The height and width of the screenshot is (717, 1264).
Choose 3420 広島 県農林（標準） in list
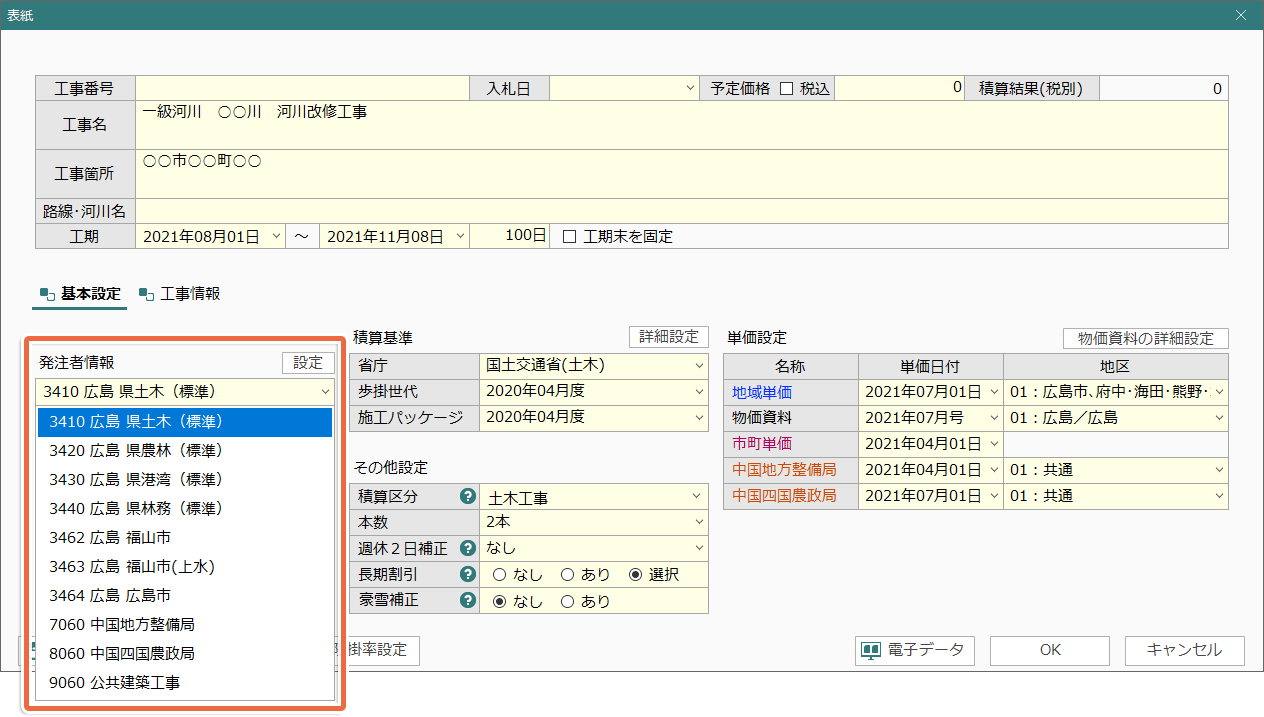185,451
